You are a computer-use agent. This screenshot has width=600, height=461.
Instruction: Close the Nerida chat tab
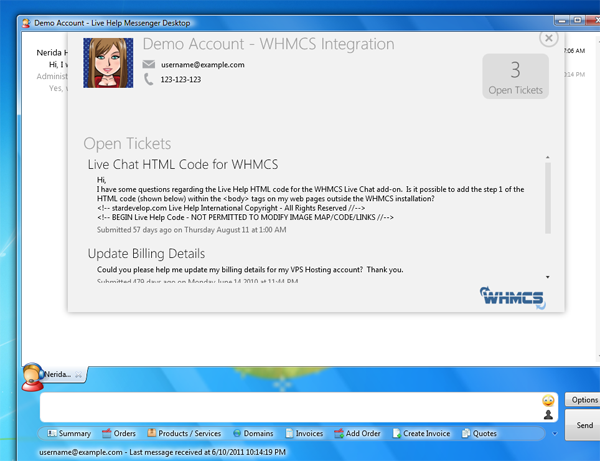78,375
